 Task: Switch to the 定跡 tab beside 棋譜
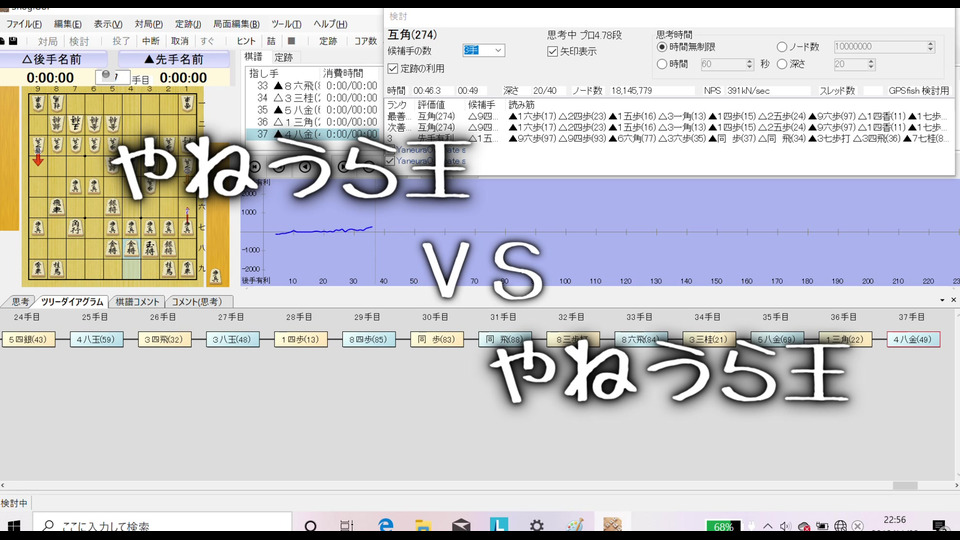click(283, 57)
